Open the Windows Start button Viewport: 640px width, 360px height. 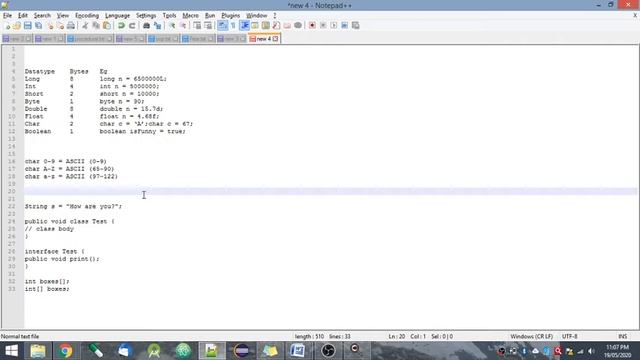[x=11, y=351]
